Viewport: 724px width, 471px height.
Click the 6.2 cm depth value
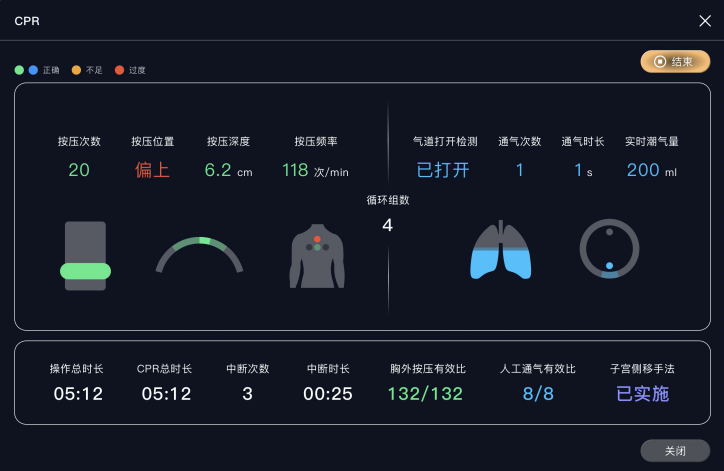coord(229,170)
